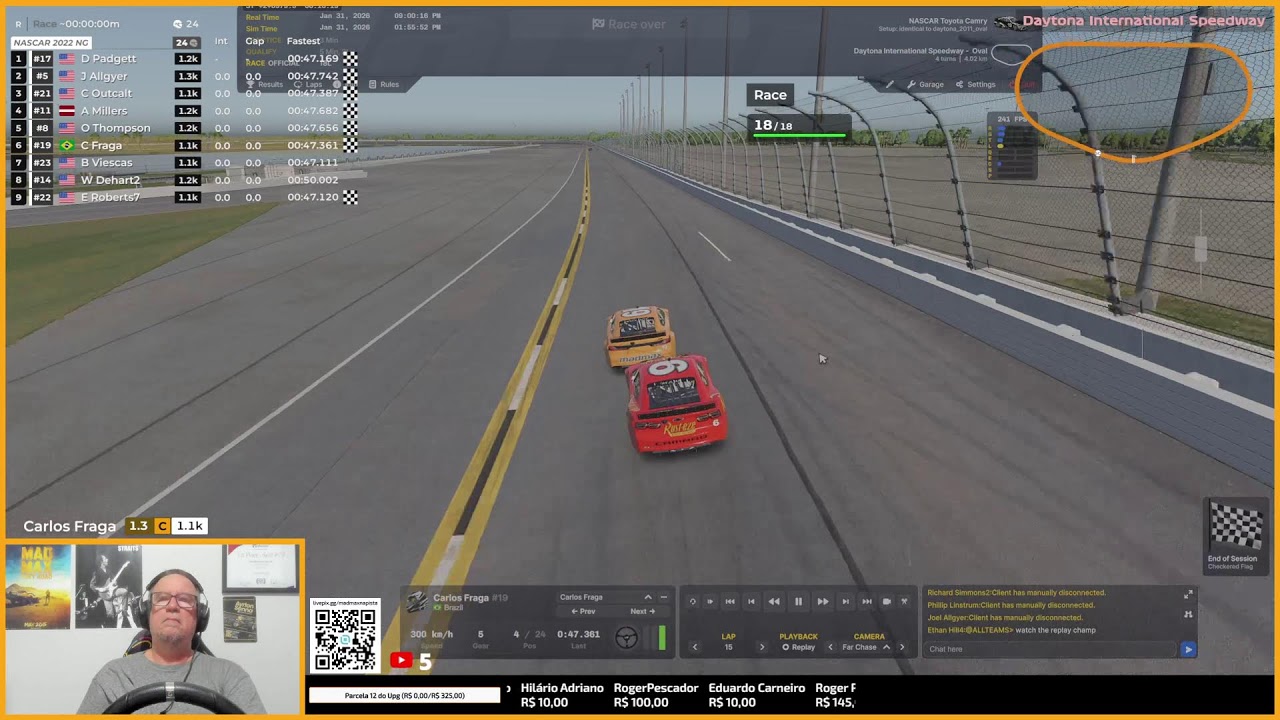
Task: Switch to next camera with right arrow
Action: click(901, 647)
